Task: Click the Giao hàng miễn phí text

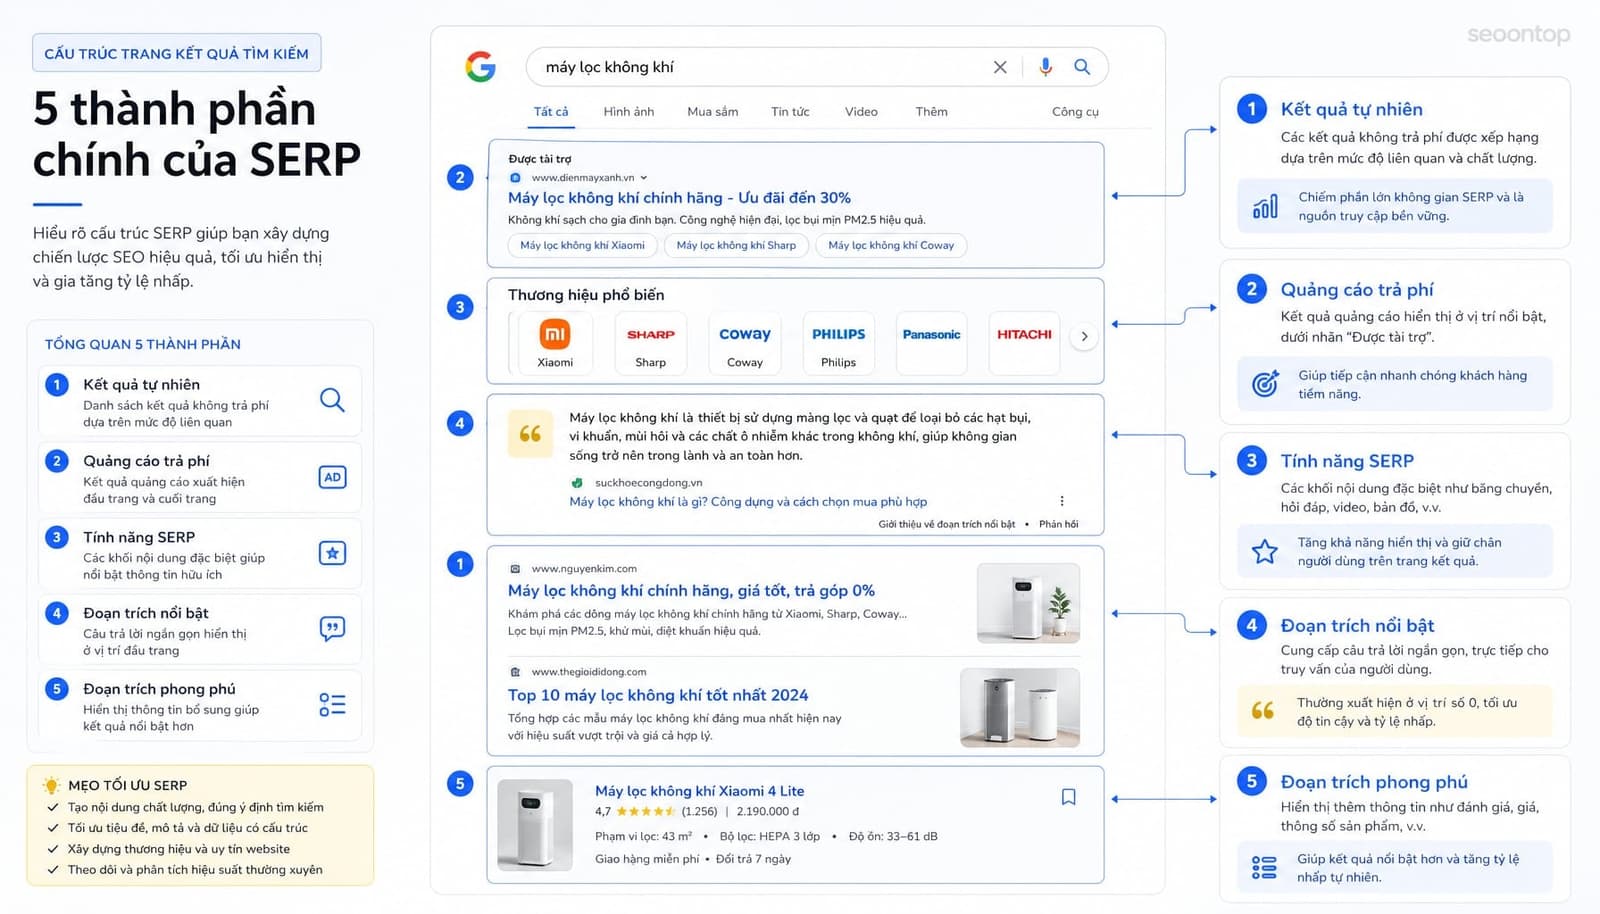Action: click(x=647, y=859)
